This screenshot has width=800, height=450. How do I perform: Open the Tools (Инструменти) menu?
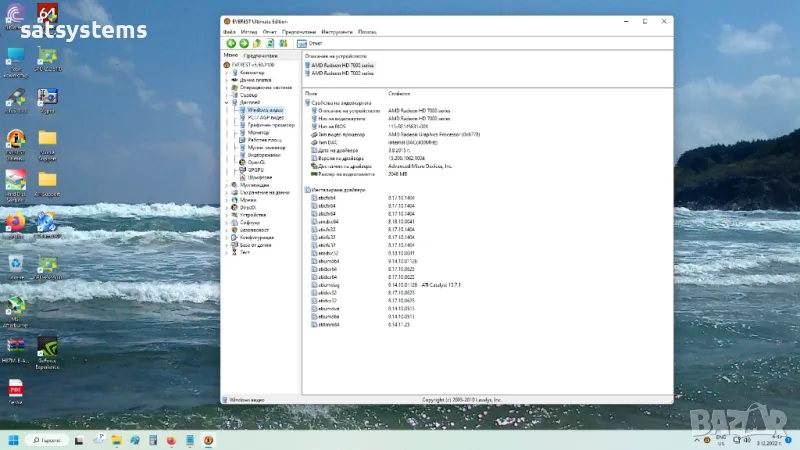(337, 32)
